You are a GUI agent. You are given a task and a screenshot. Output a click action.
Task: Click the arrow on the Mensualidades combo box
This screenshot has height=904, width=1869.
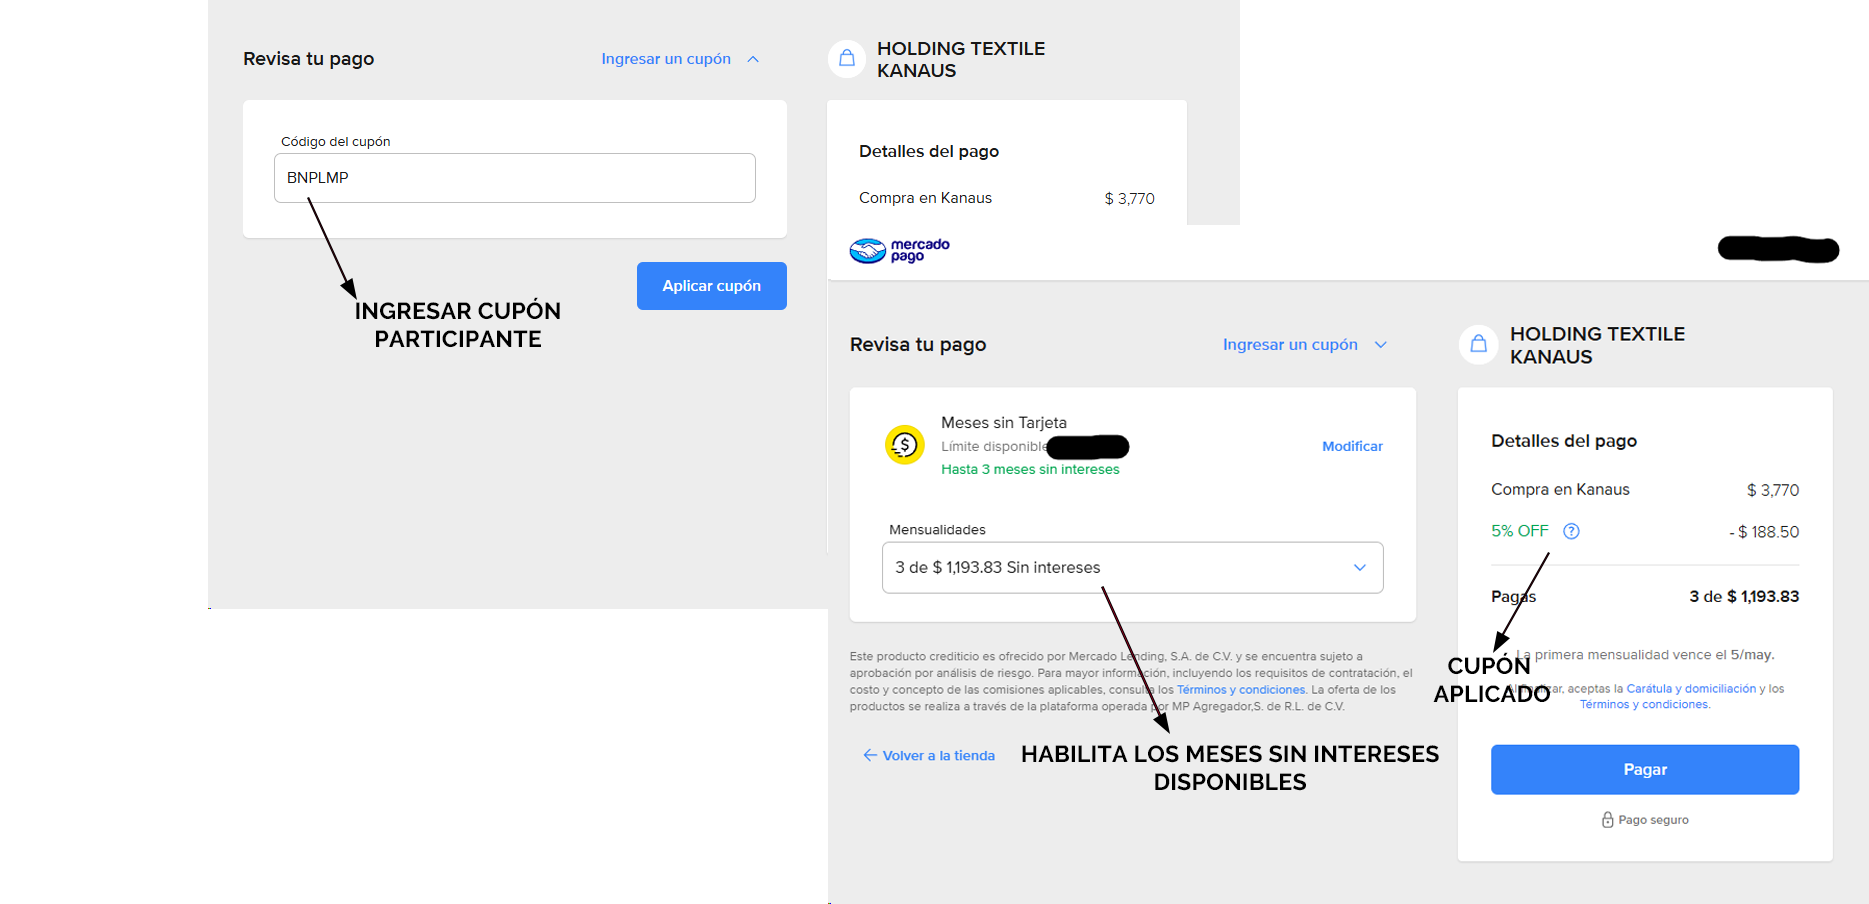tap(1359, 567)
